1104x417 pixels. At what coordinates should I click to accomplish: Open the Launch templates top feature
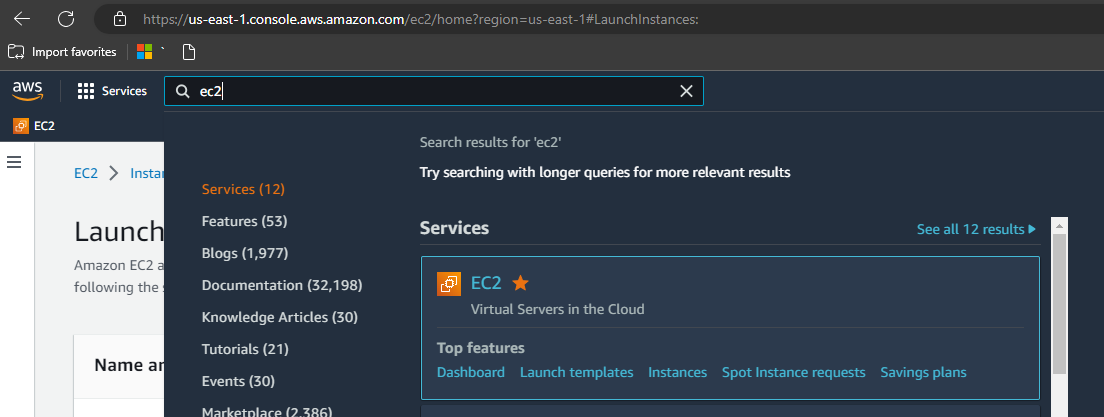(577, 372)
